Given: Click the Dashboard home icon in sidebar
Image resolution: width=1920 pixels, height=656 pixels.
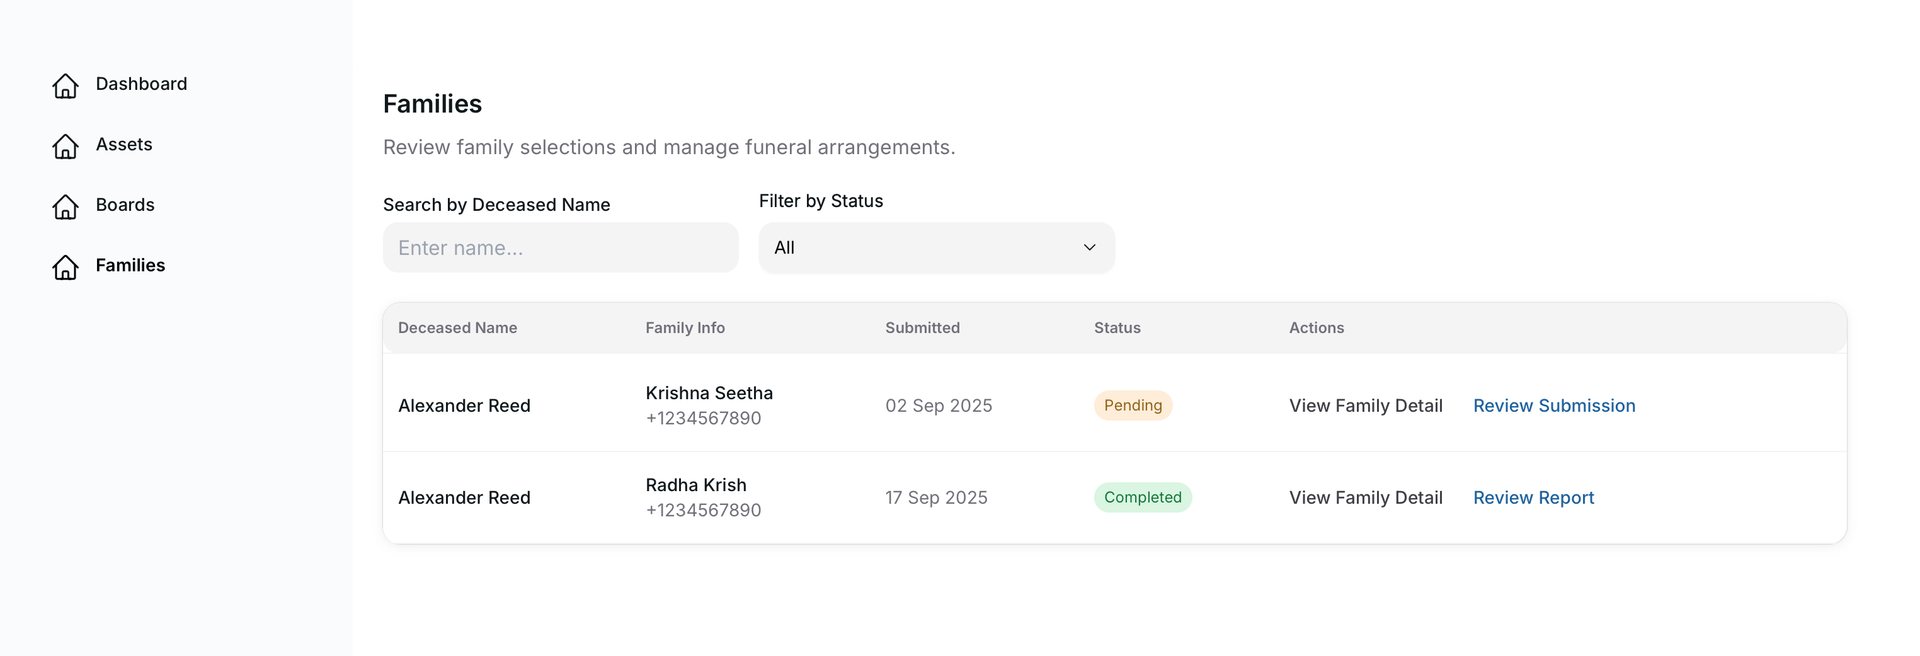Looking at the screenshot, I should tap(66, 86).
